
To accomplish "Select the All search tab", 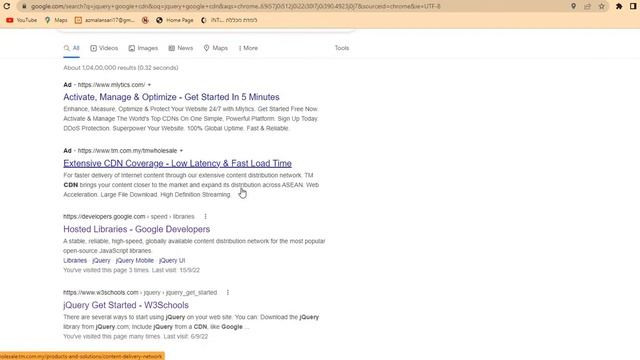I will pos(71,48).
